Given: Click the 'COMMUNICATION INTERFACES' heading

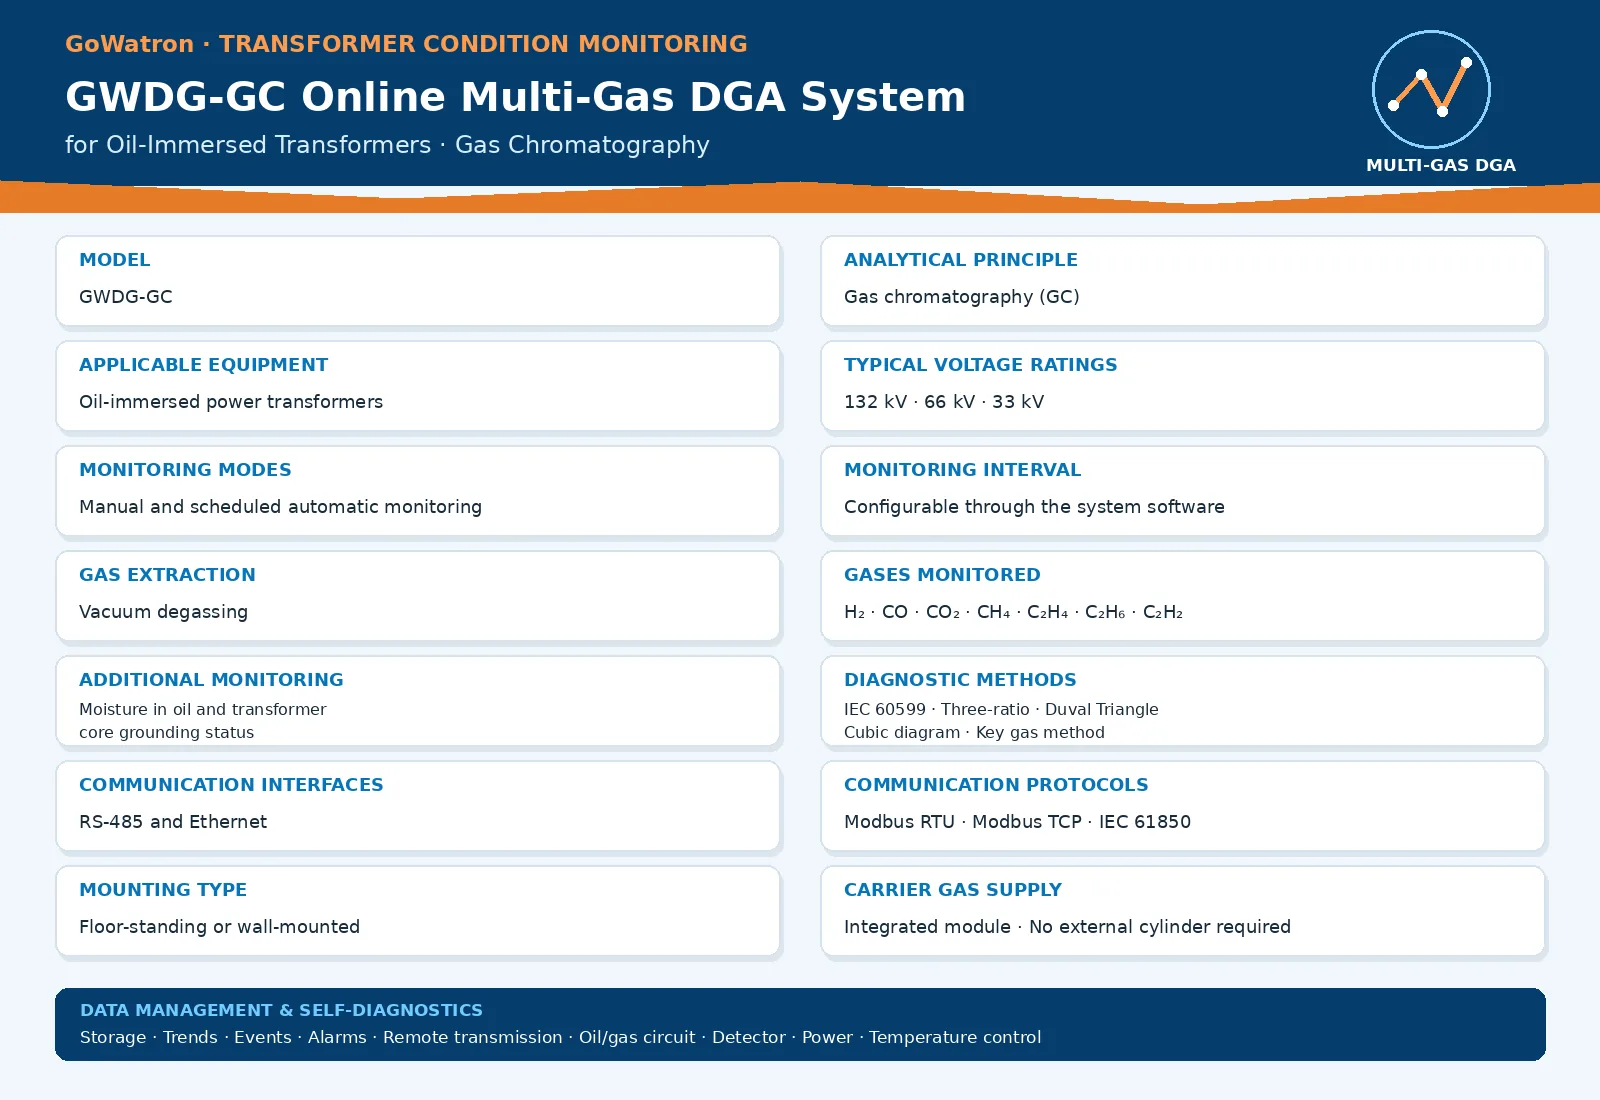Looking at the screenshot, I should [x=232, y=785].
